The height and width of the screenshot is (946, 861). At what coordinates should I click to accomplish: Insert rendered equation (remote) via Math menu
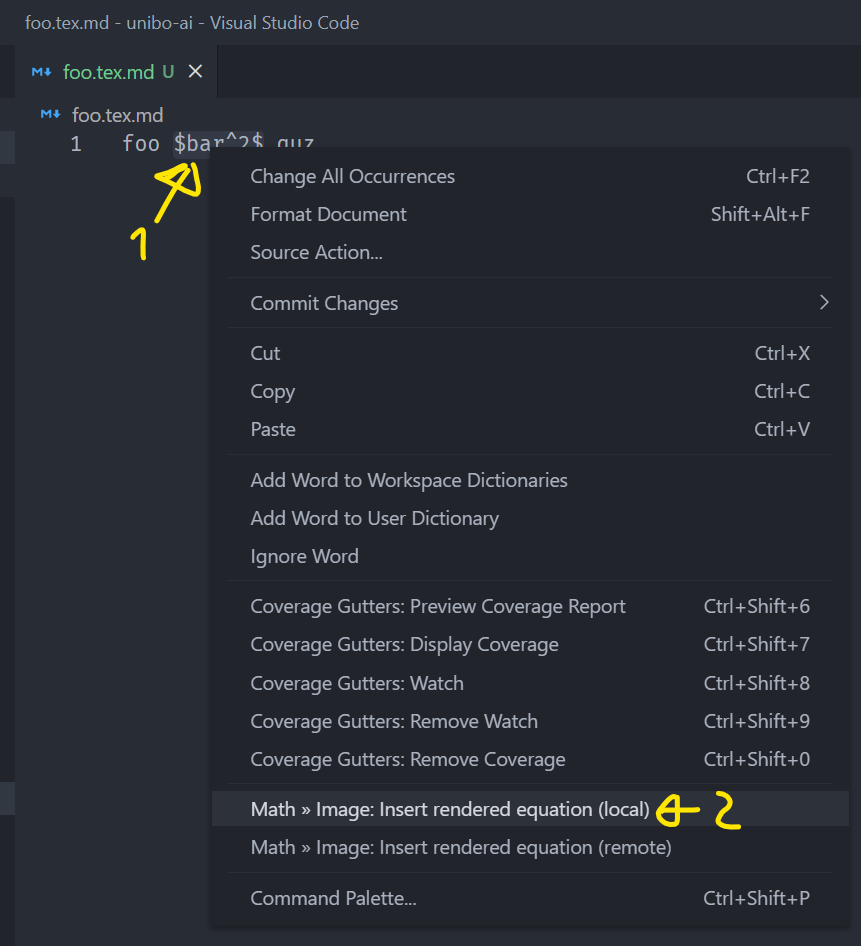tap(530, 847)
